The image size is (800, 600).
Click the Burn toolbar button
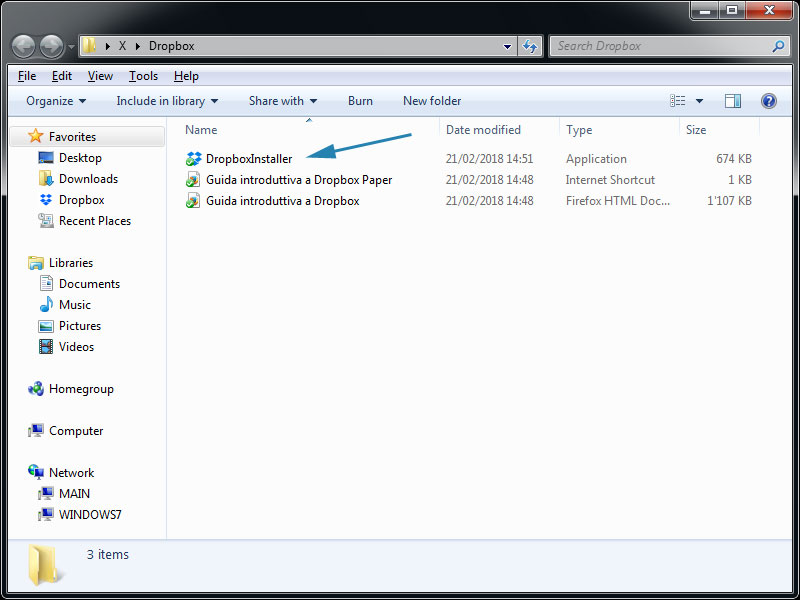tap(360, 101)
